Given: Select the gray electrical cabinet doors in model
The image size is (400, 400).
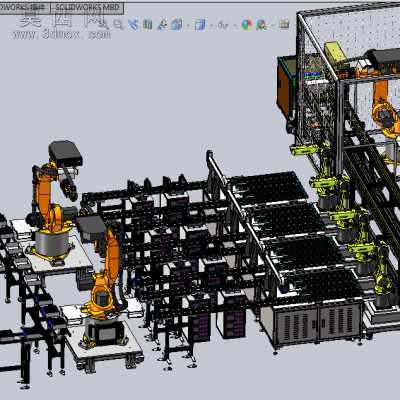Looking at the screenshot, I should (x=318, y=323).
